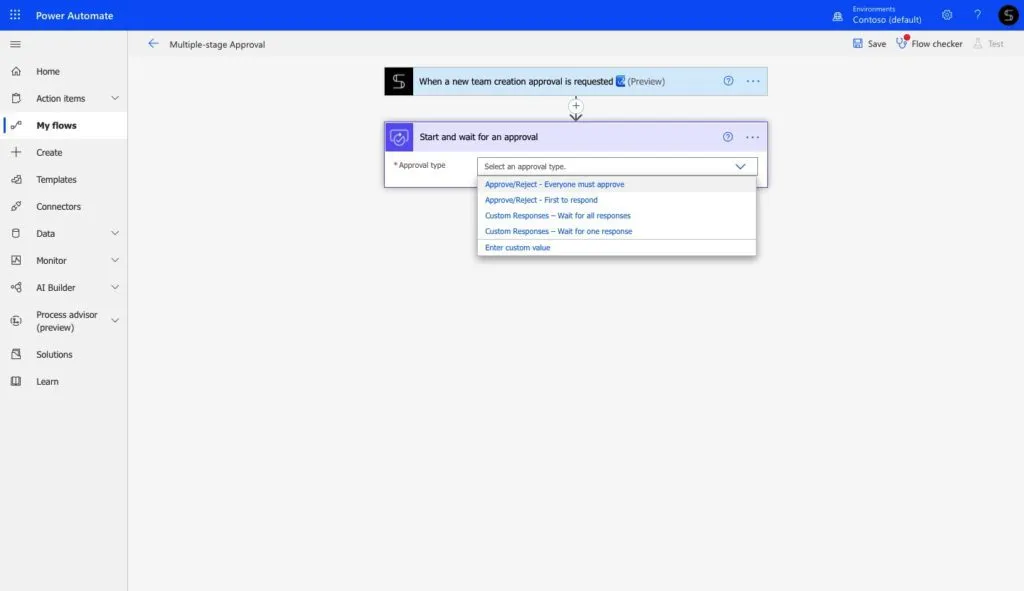Screen dimensions: 1024x591
Task: Open the Settings gear
Action: pos(947,14)
